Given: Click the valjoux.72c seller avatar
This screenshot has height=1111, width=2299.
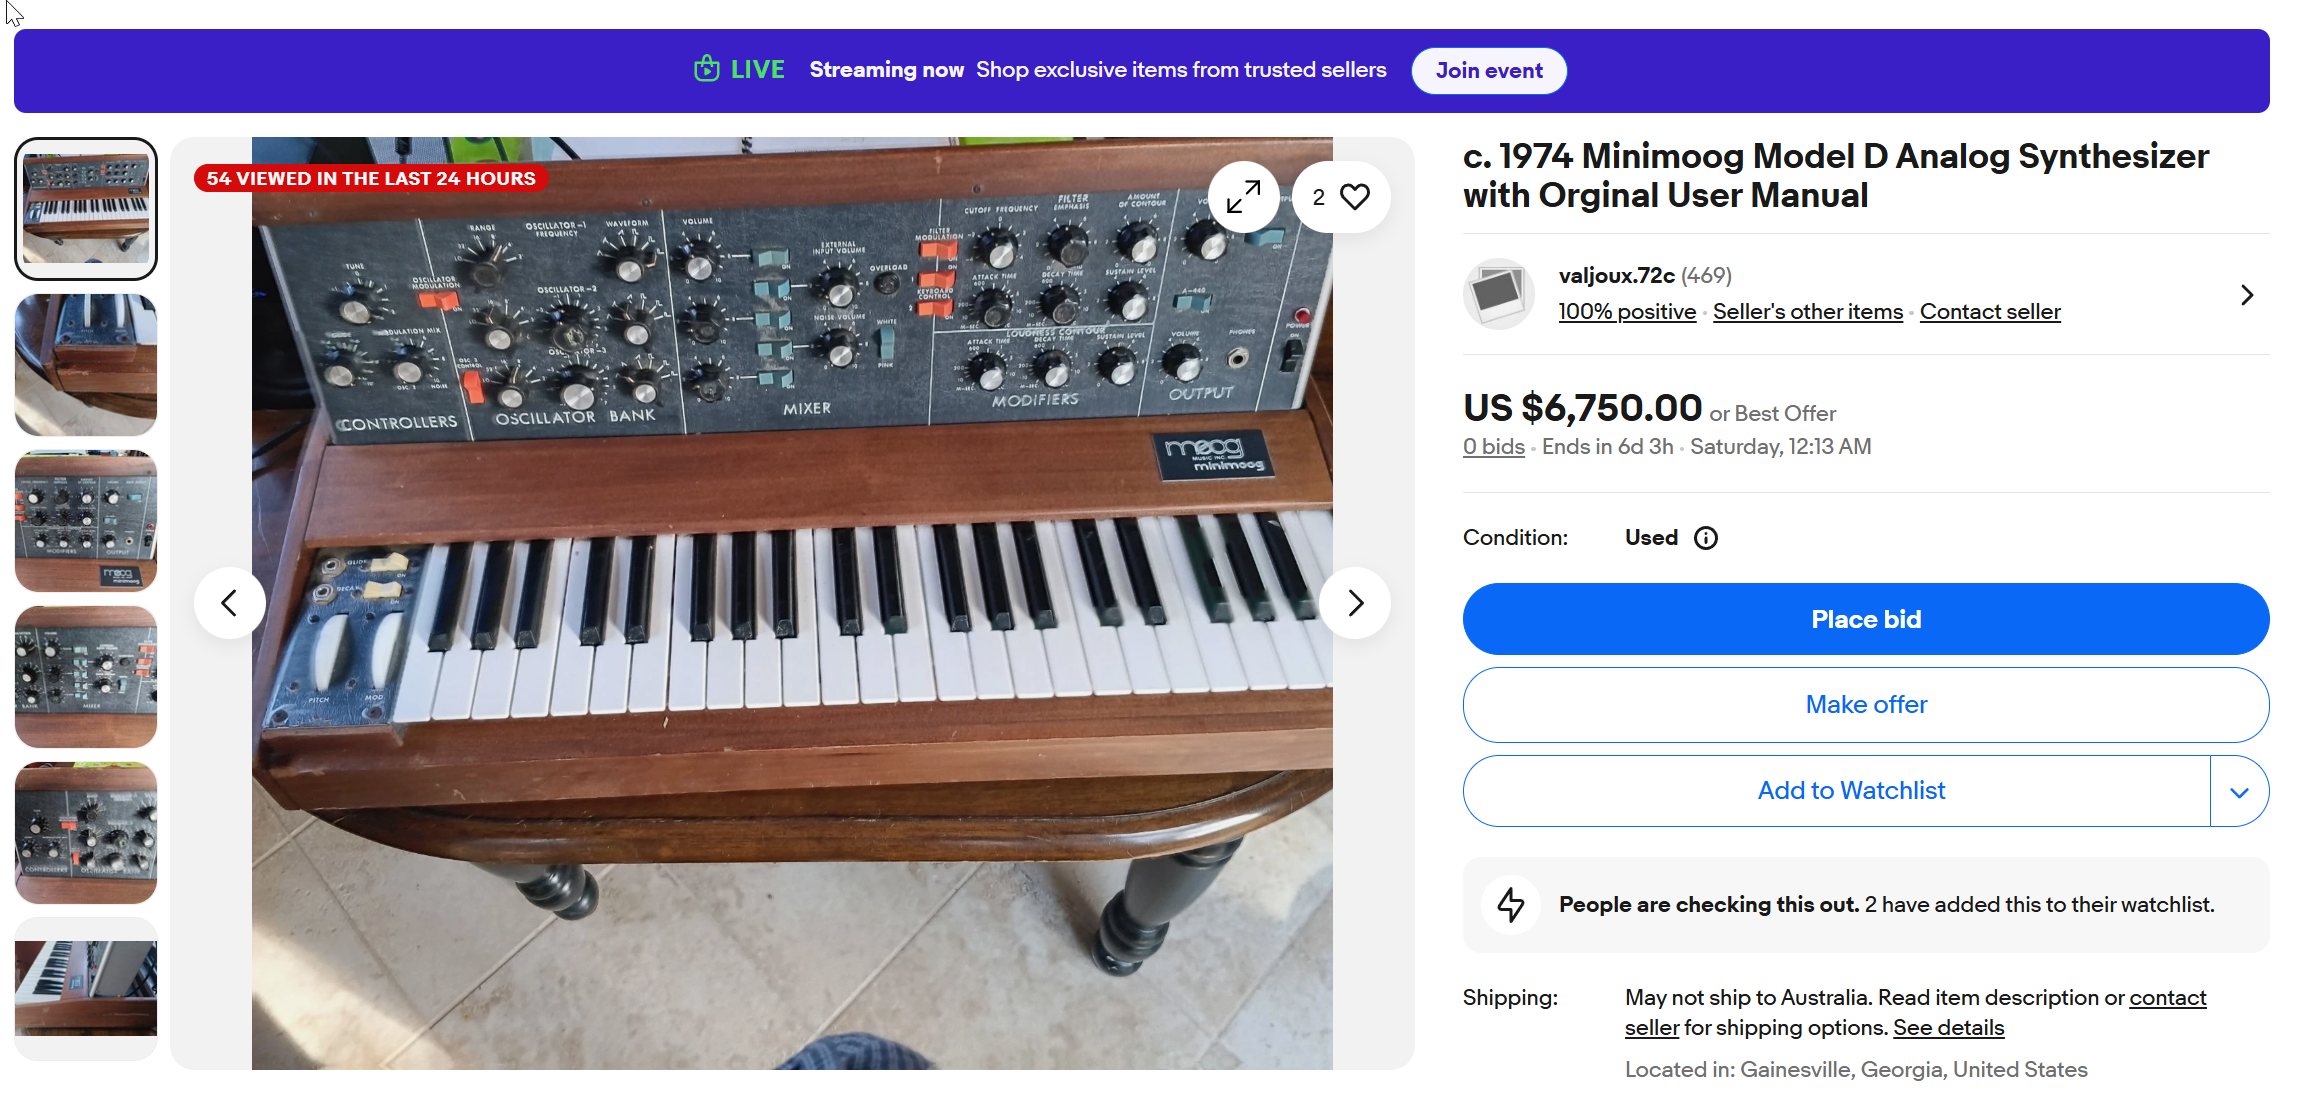Looking at the screenshot, I should (1498, 294).
